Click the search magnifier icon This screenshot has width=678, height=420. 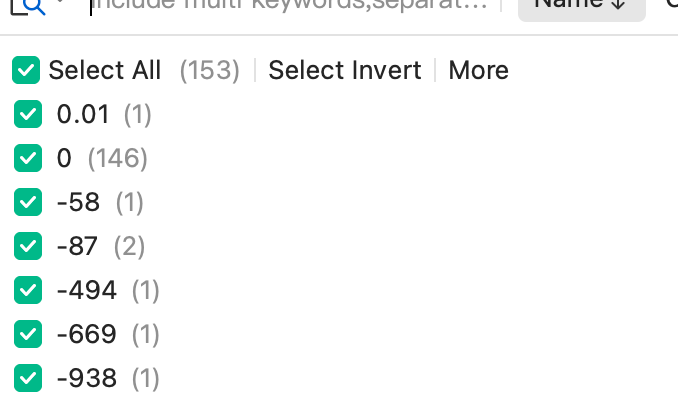(x=32, y=6)
